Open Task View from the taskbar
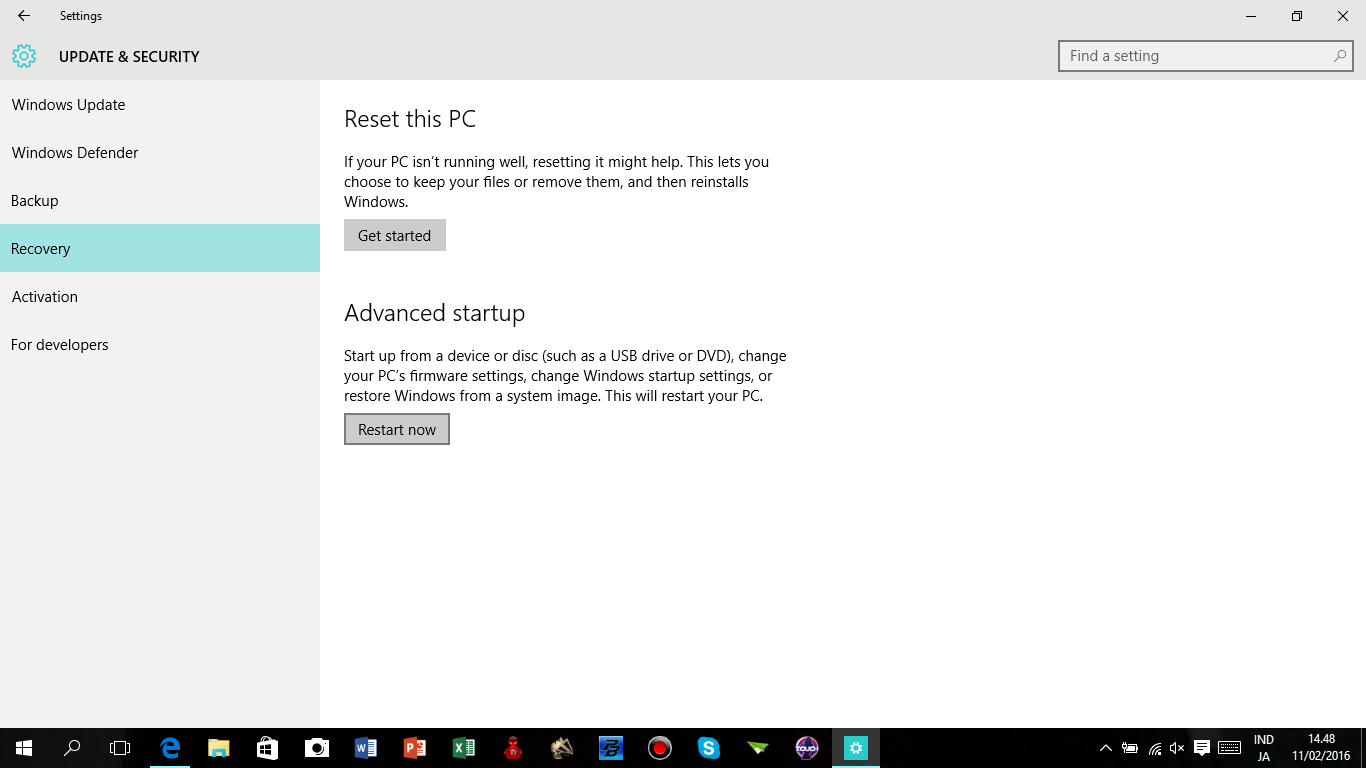This screenshot has width=1366, height=768. click(120, 747)
